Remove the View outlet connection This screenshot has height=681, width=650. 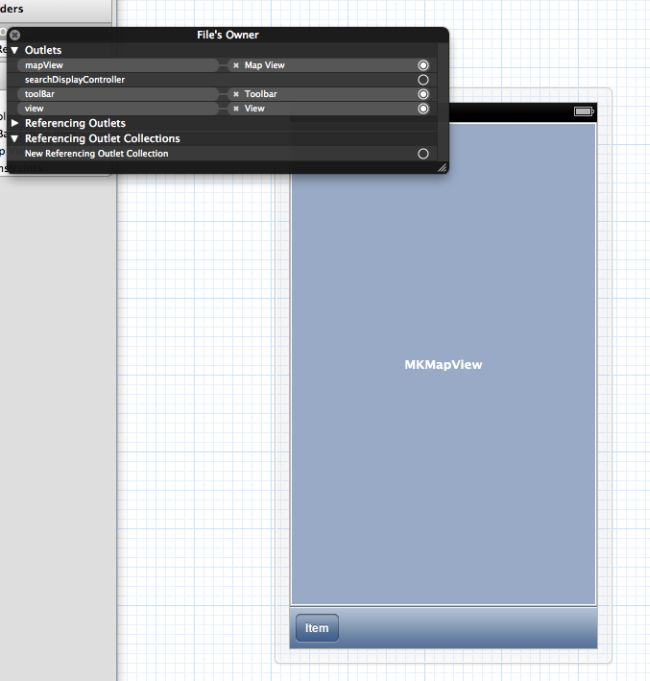click(236, 109)
